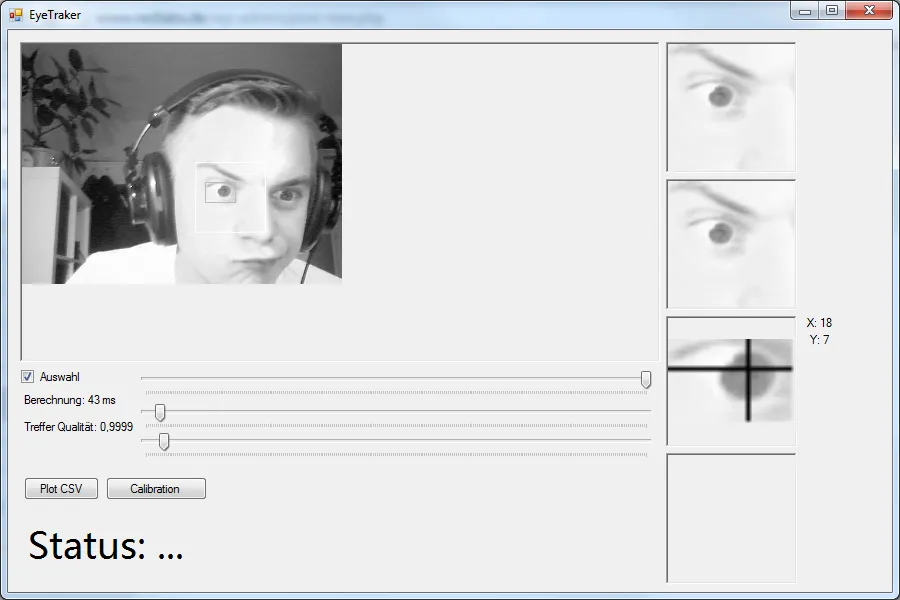Screen dimensions: 900x600
Task: Click the Y: 7 coordinate readout
Action: (819, 340)
